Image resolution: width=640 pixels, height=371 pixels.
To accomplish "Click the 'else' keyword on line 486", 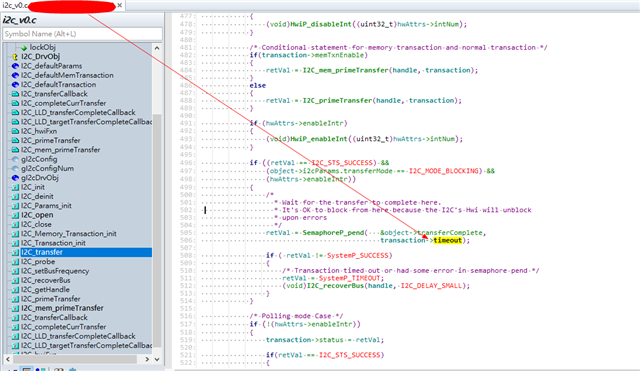I will point(258,85).
